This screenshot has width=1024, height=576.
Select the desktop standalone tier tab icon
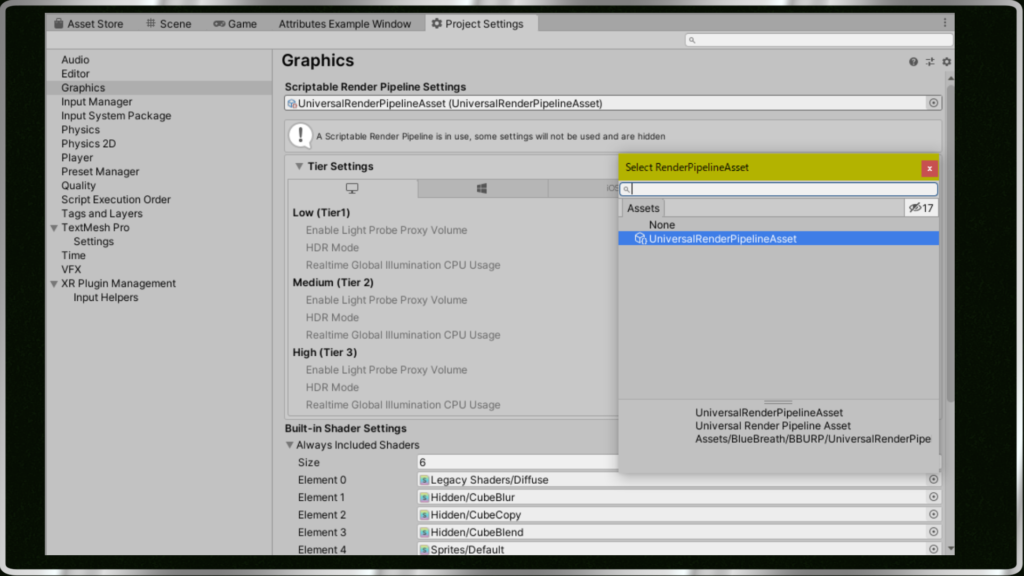[x=352, y=188]
